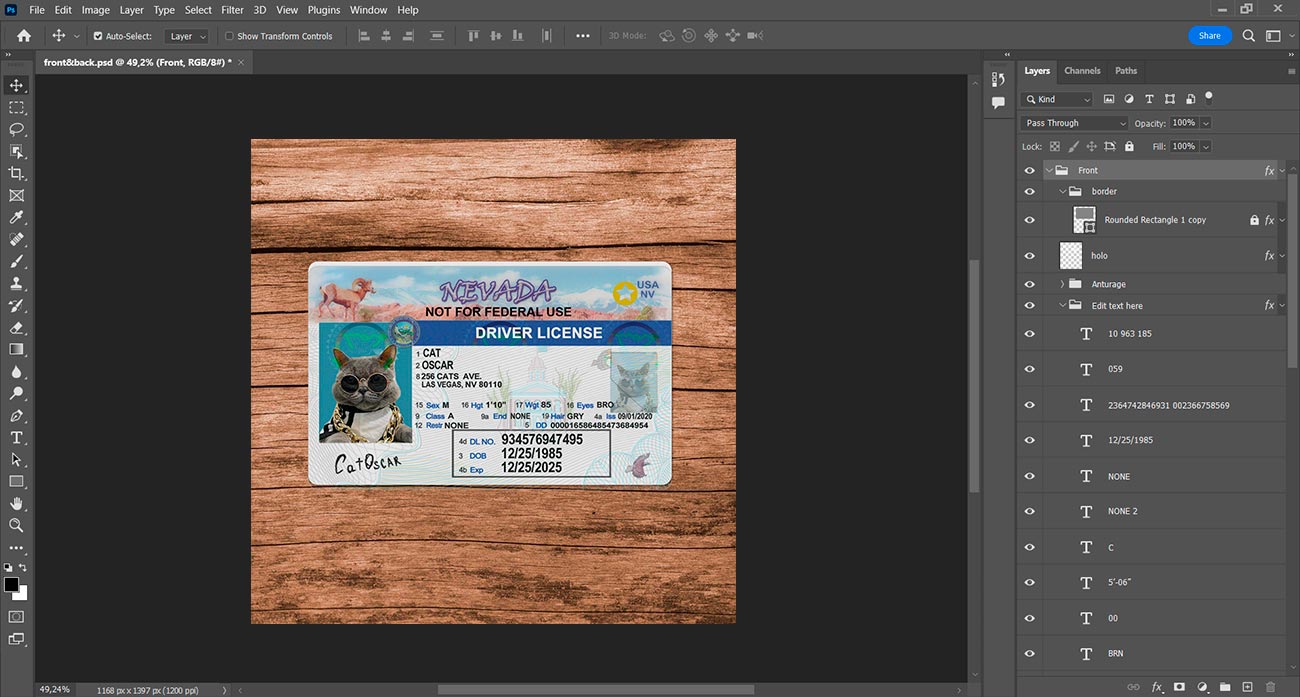Click the layer effects fx button at bottom
Screen dimensions: 1300x697
[1157, 687]
